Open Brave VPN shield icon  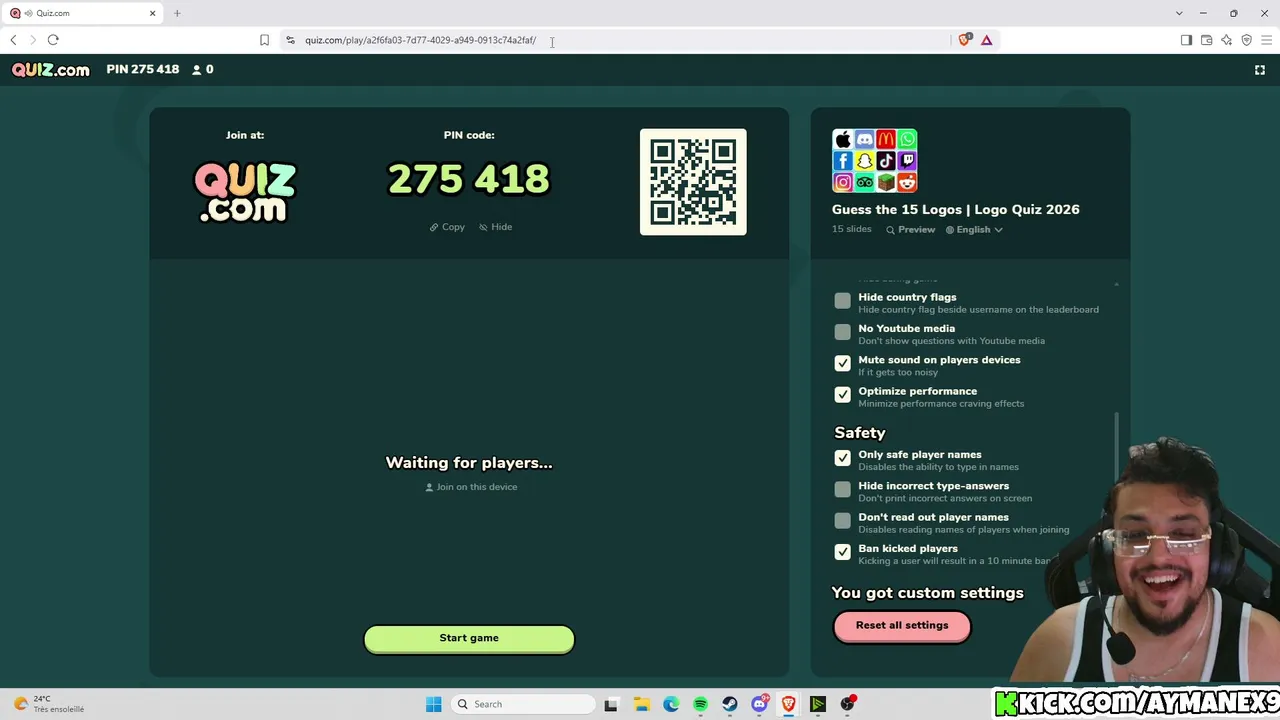click(1246, 40)
